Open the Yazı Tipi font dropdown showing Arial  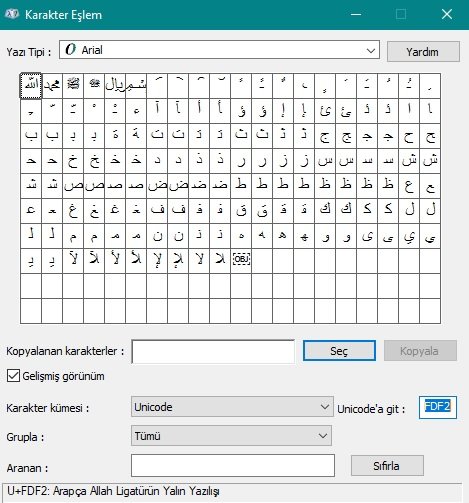[219, 50]
